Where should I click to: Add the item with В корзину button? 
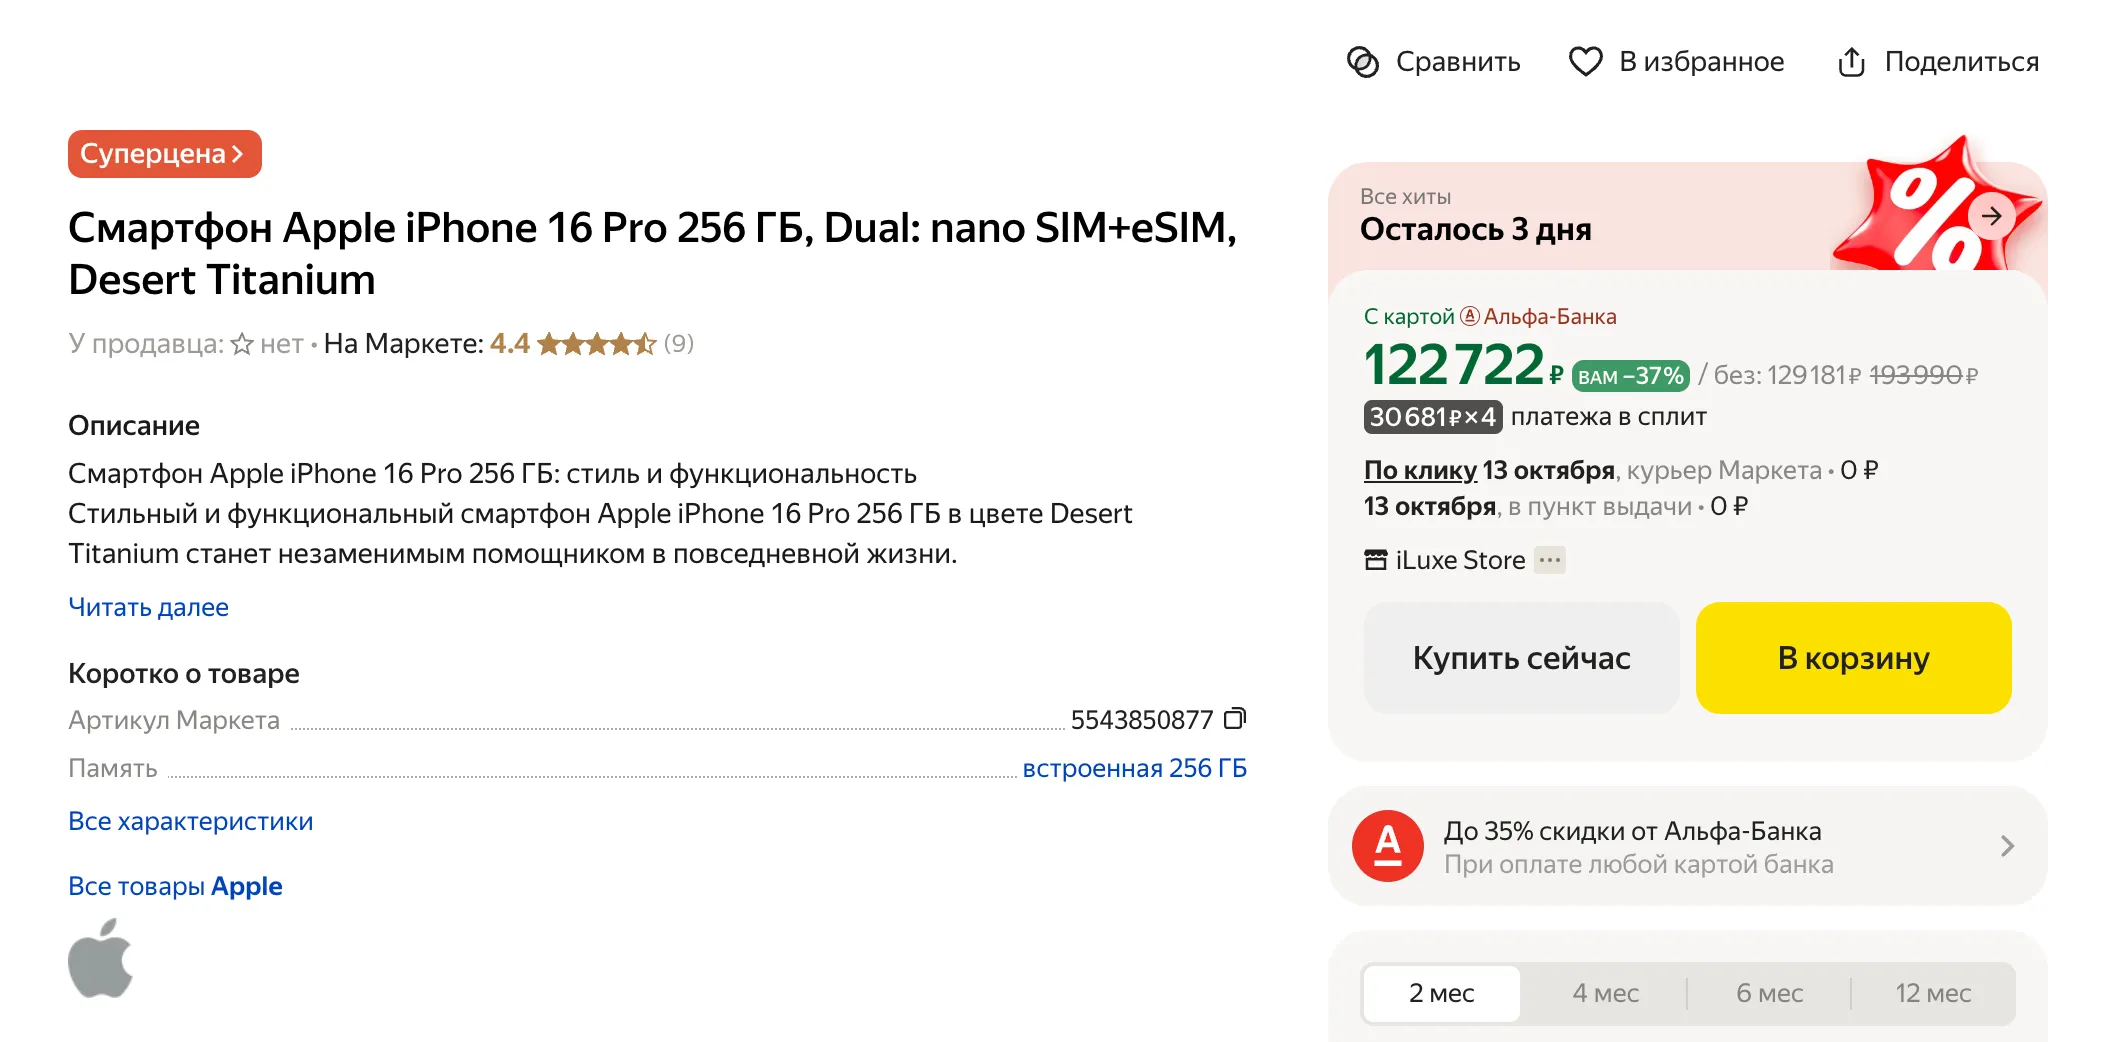[x=1853, y=658]
